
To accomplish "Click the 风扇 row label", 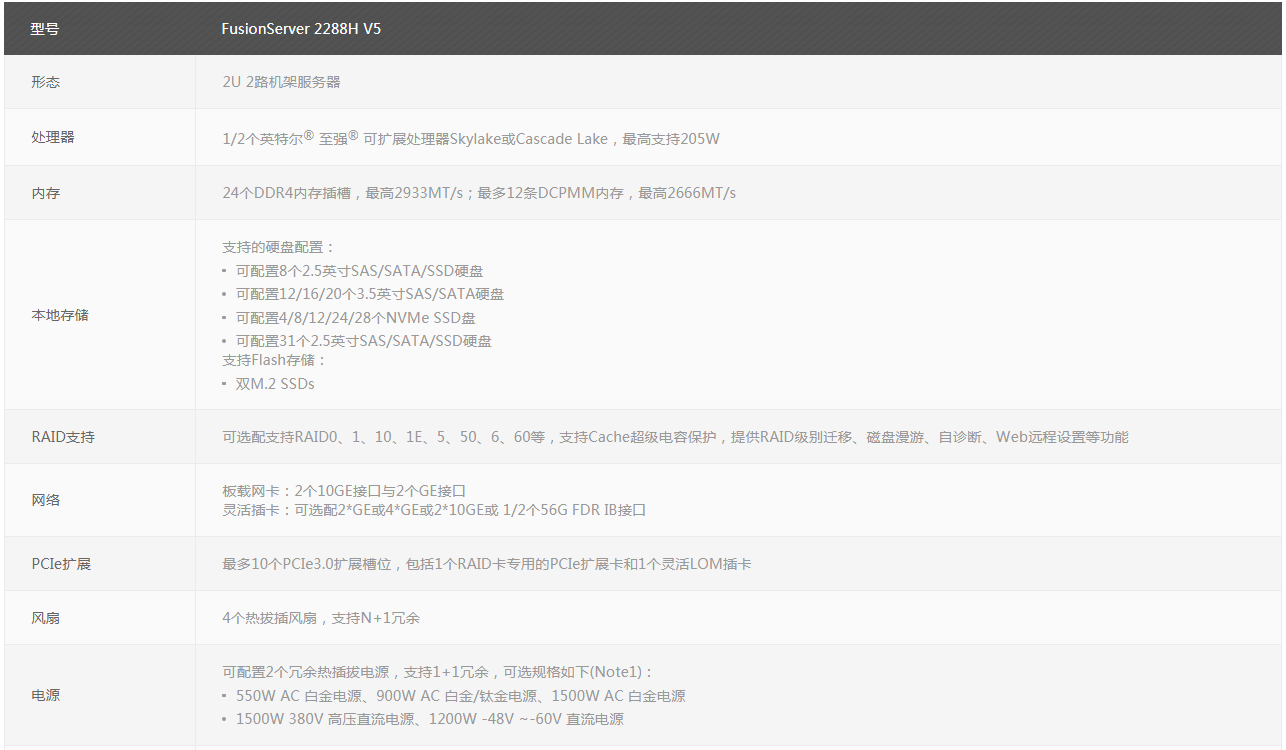I will click(45, 618).
